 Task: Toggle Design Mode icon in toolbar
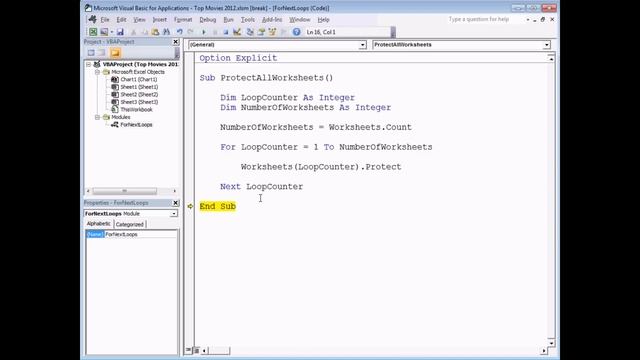(x=237, y=32)
